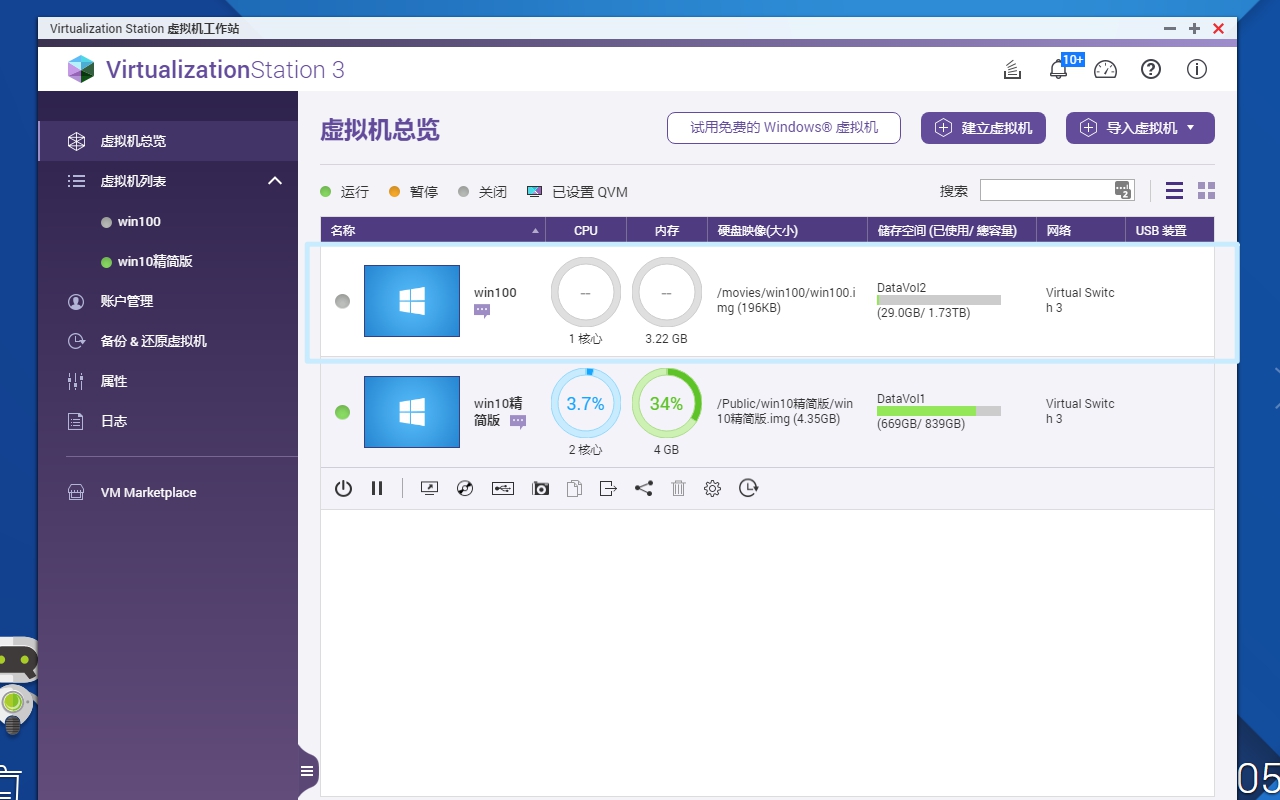Click Virtual Switch 3 in win100 row

tap(1080, 300)
